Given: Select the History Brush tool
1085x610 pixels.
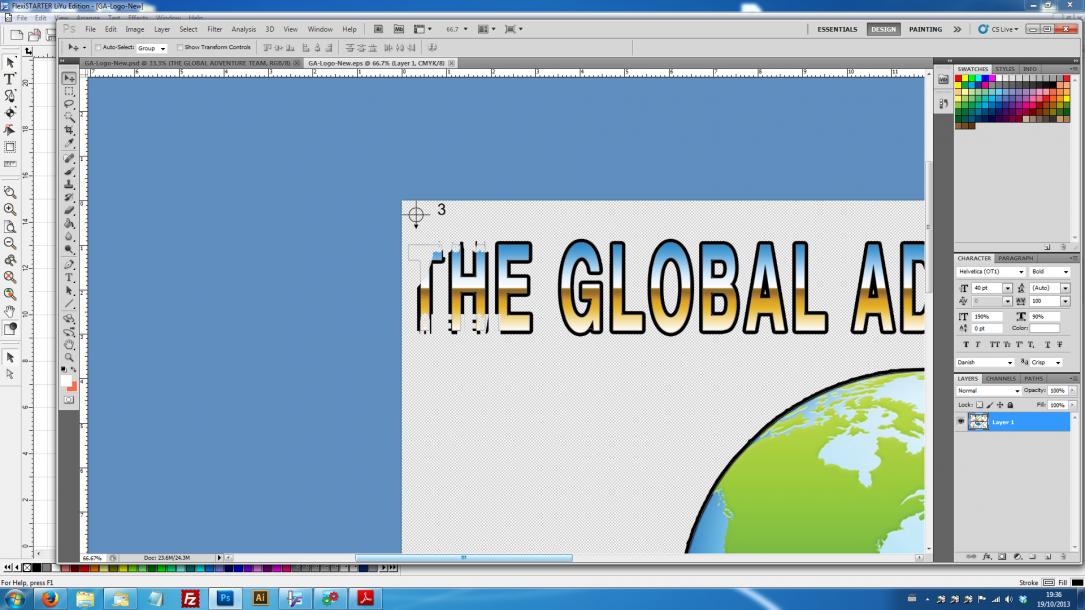Looking at the screenshot, I should coord(69,198).
